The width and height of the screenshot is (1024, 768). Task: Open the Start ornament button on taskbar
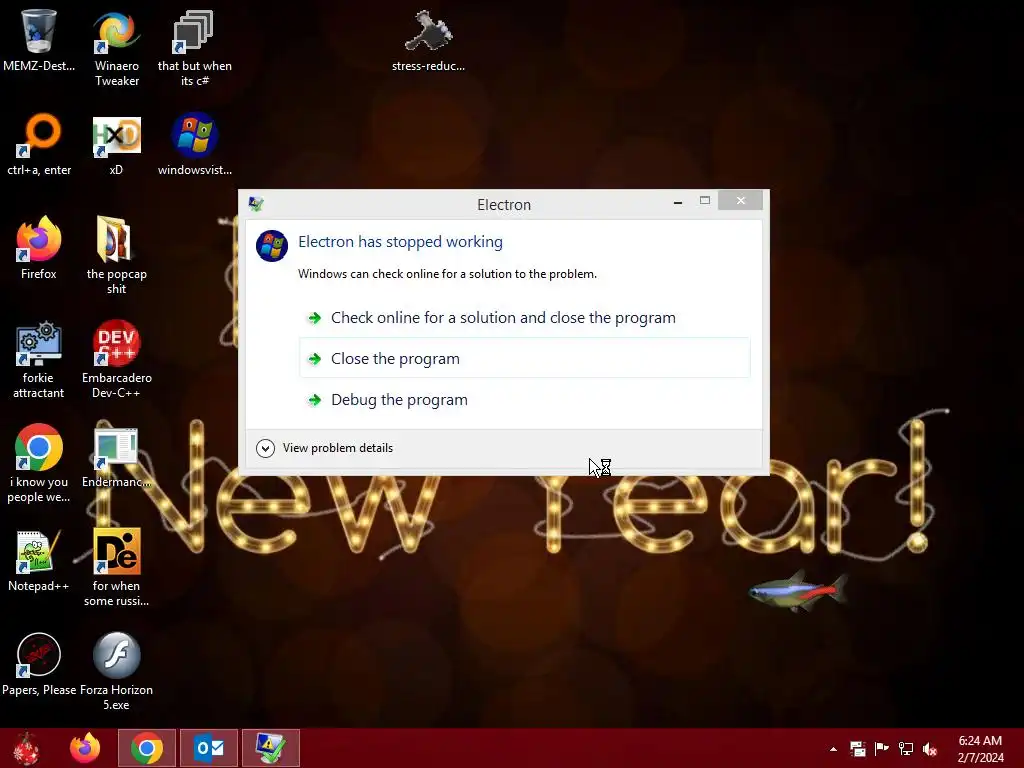tap(26, 748)
